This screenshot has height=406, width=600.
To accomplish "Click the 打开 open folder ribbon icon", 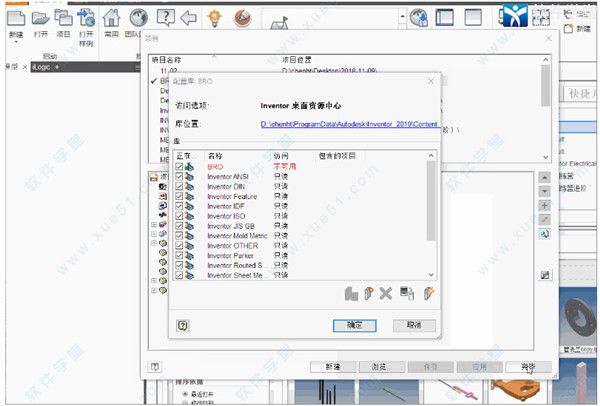I will click(x=40, y=18).
